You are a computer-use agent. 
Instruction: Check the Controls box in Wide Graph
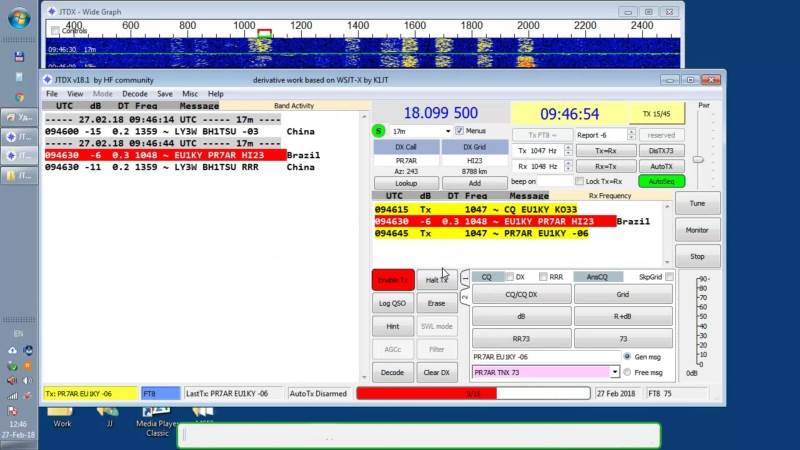coord(54,31)
